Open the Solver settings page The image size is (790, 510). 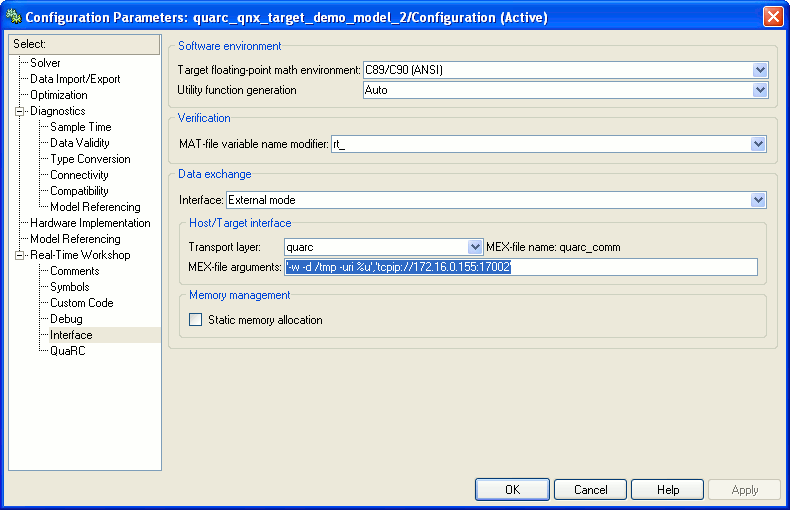tap(45, 63)
